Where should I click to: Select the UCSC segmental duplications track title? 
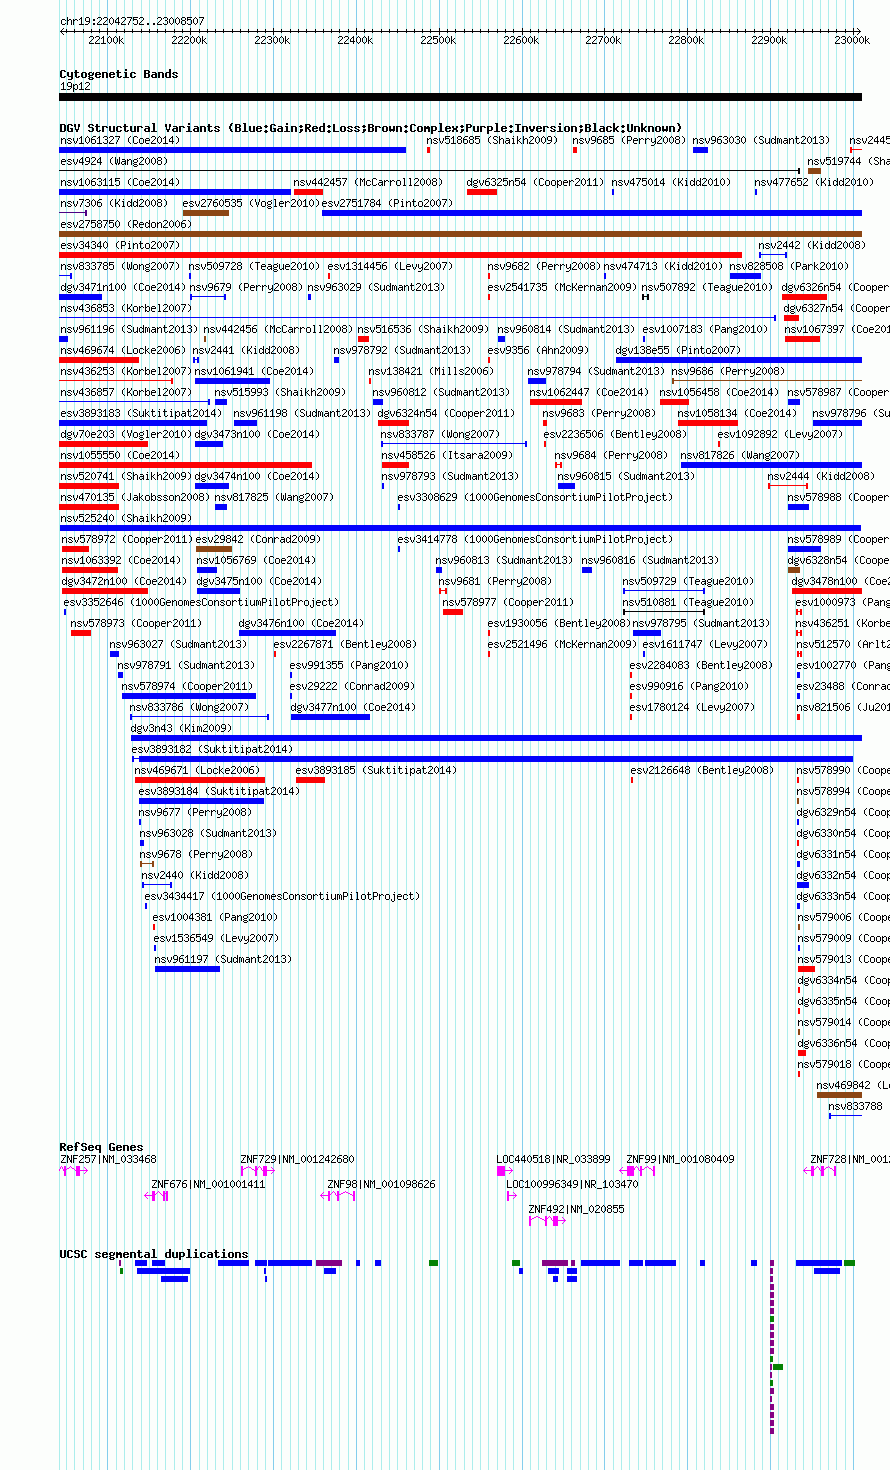[154, 1254]
